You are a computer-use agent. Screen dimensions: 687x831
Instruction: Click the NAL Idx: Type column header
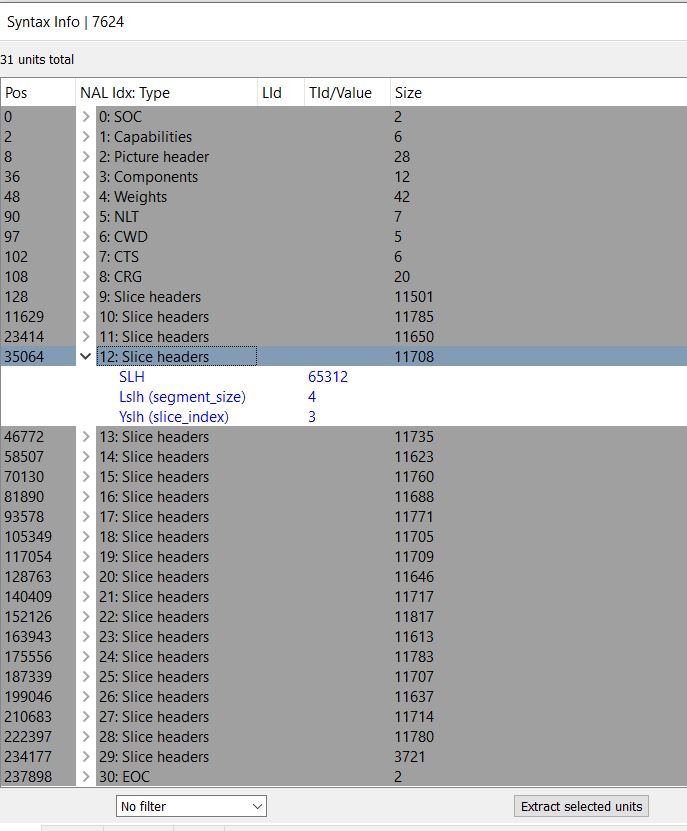coord(166,93)
